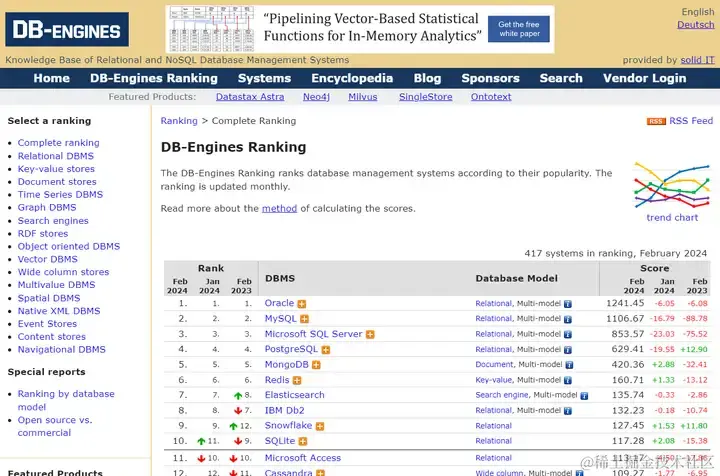This screenshot has height=476, width=720.
Task: Click the plus icon next to Oracle
Action: (x=302, y=304)
